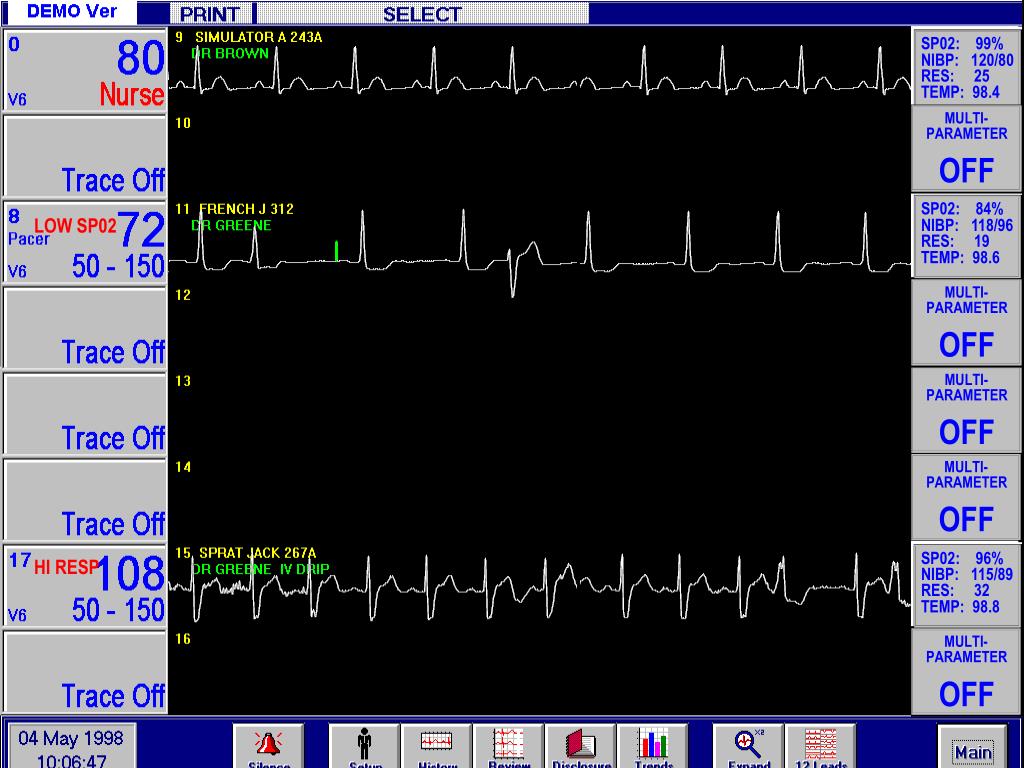Click patient name SPRAT JACK 267A

coord(257,554)
